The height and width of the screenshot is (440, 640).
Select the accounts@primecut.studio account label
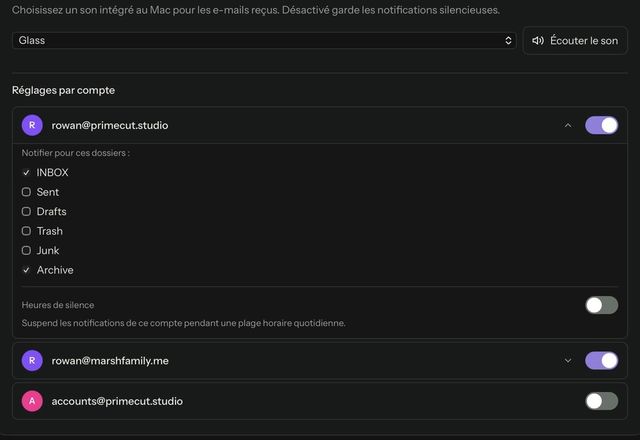click(x=117, y=401)
